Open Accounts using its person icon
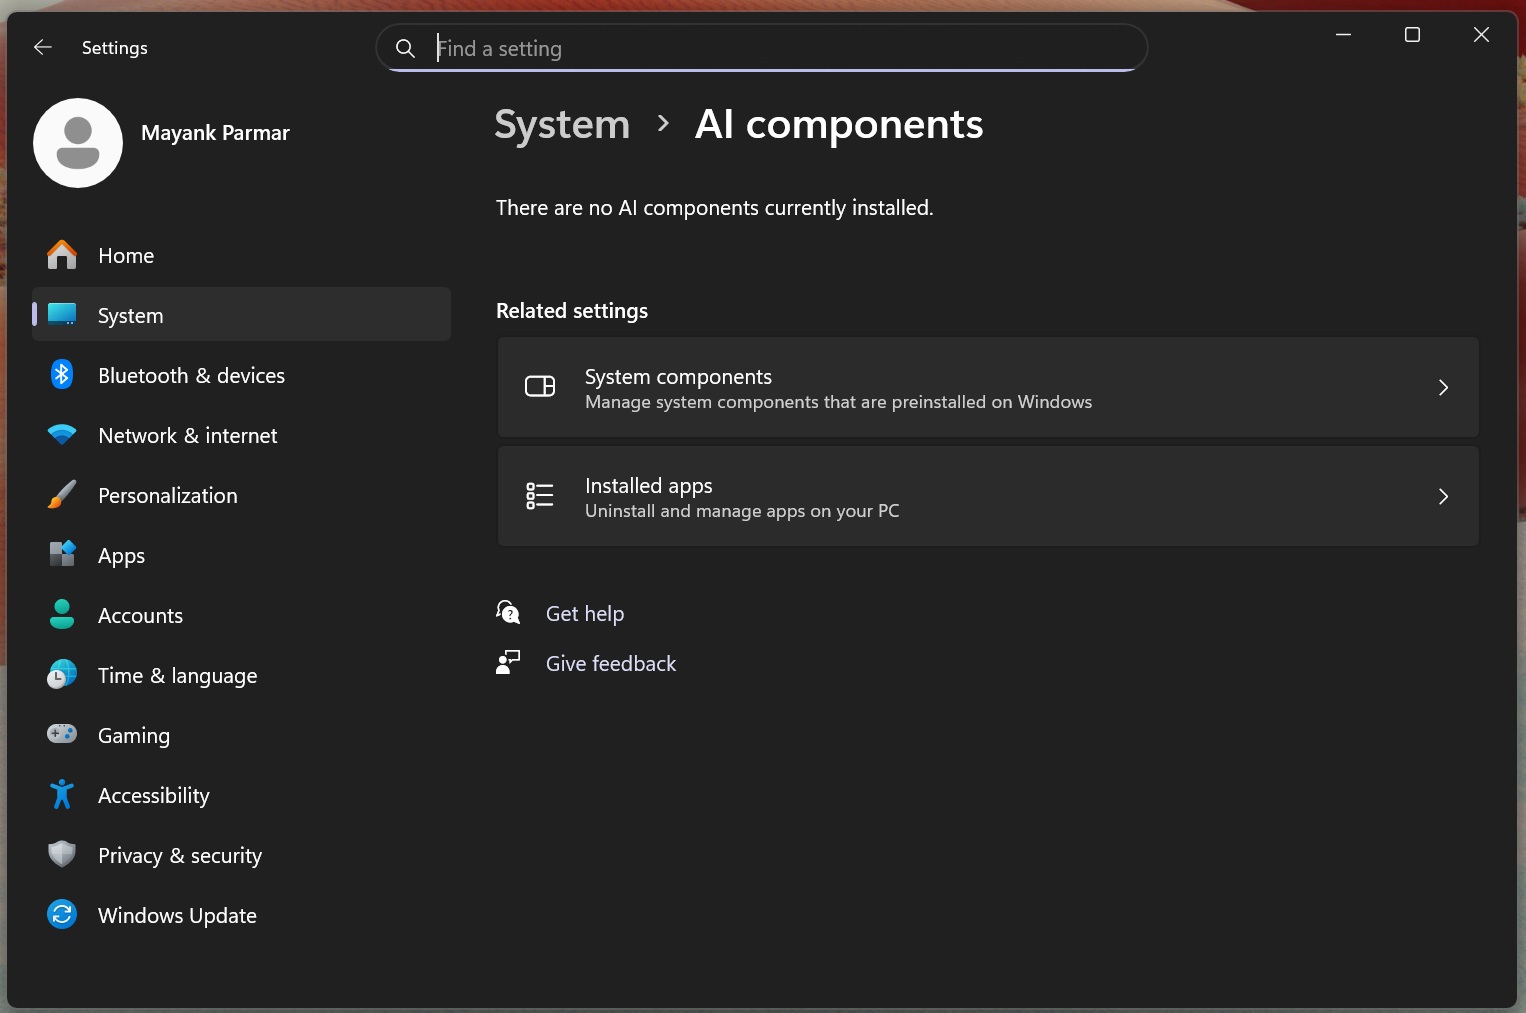Viewport: 1526px width, 1013px height. coord(62,615)
